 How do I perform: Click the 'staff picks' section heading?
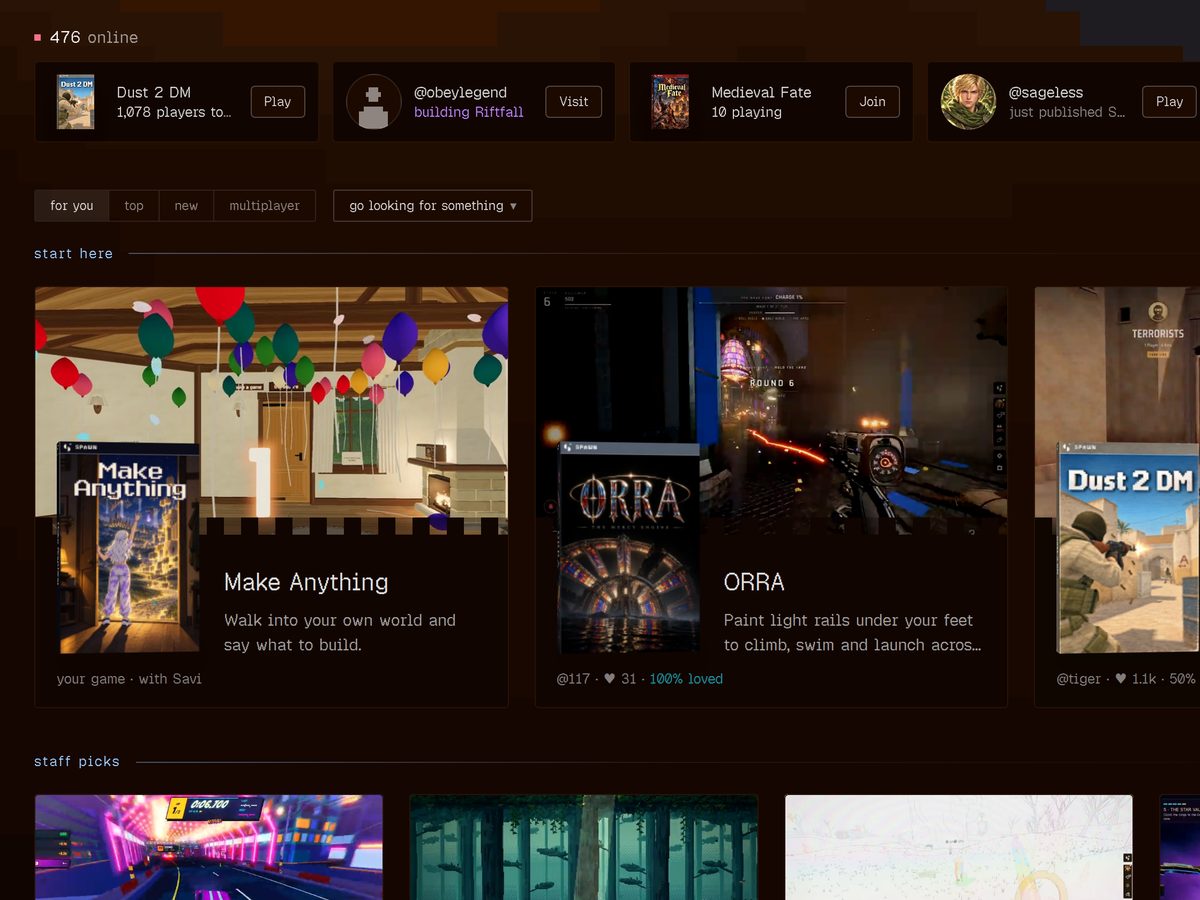click(x=77, y=762)
